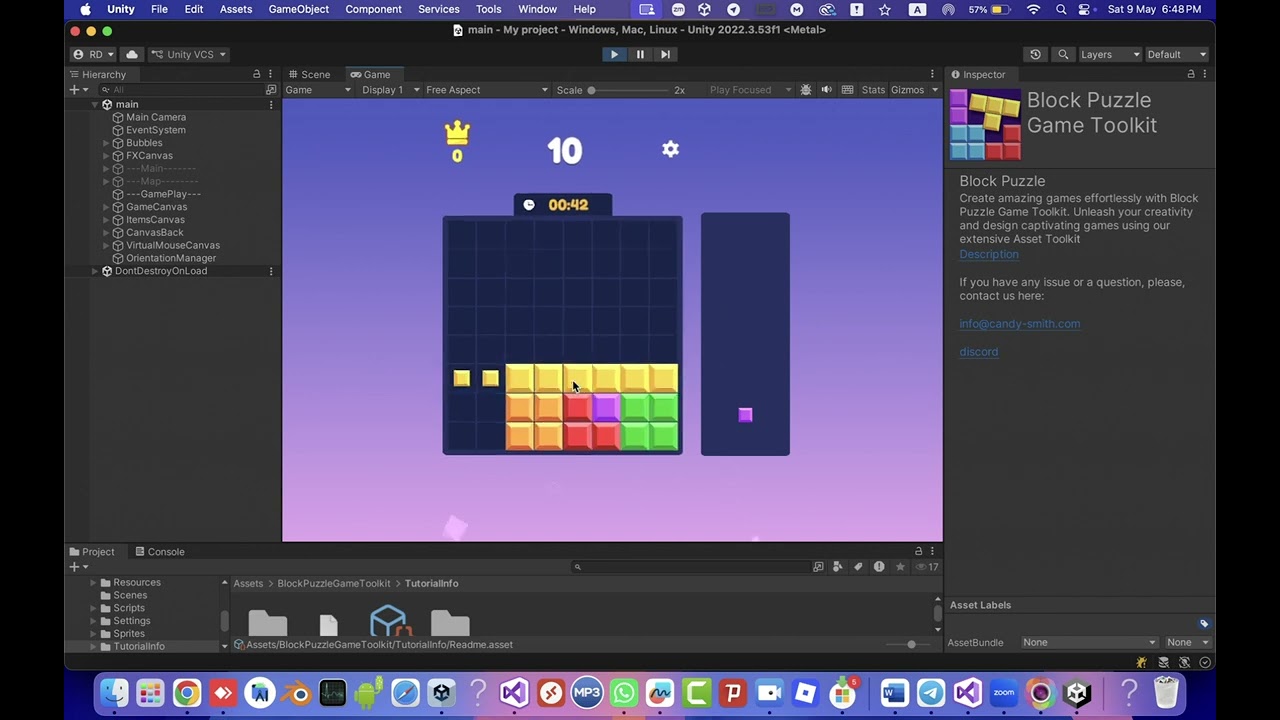
Task: Toggle Gizmos in the Game view
Action: 907,90
